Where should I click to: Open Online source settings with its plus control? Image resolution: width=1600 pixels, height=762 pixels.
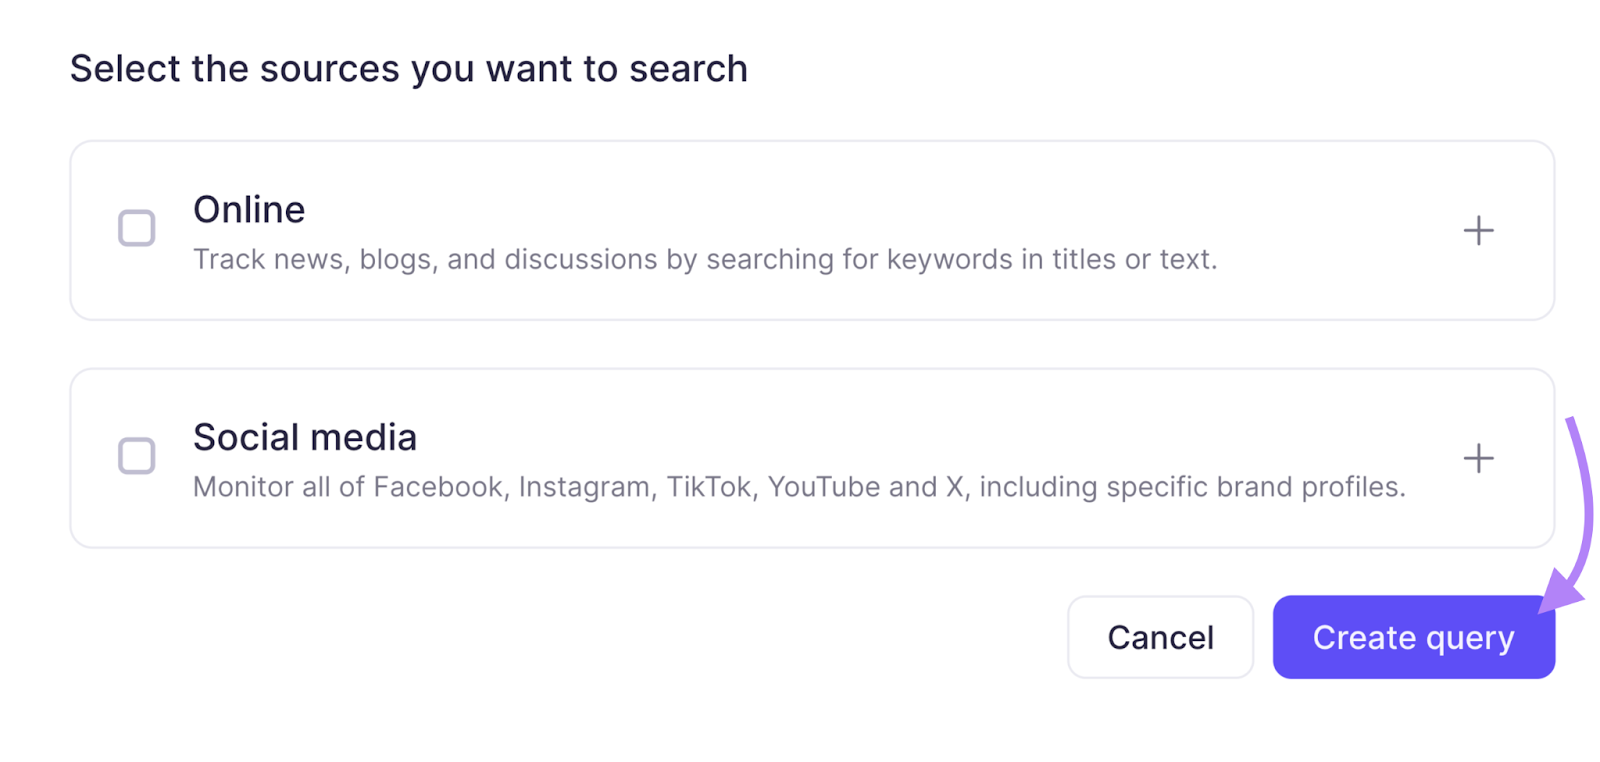point(1477,230)
